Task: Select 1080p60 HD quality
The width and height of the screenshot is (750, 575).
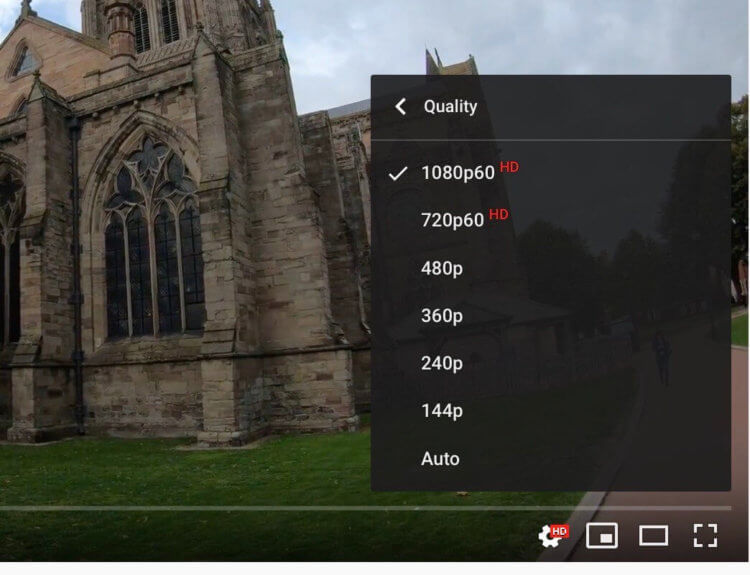Action: (x=551, y=173)
